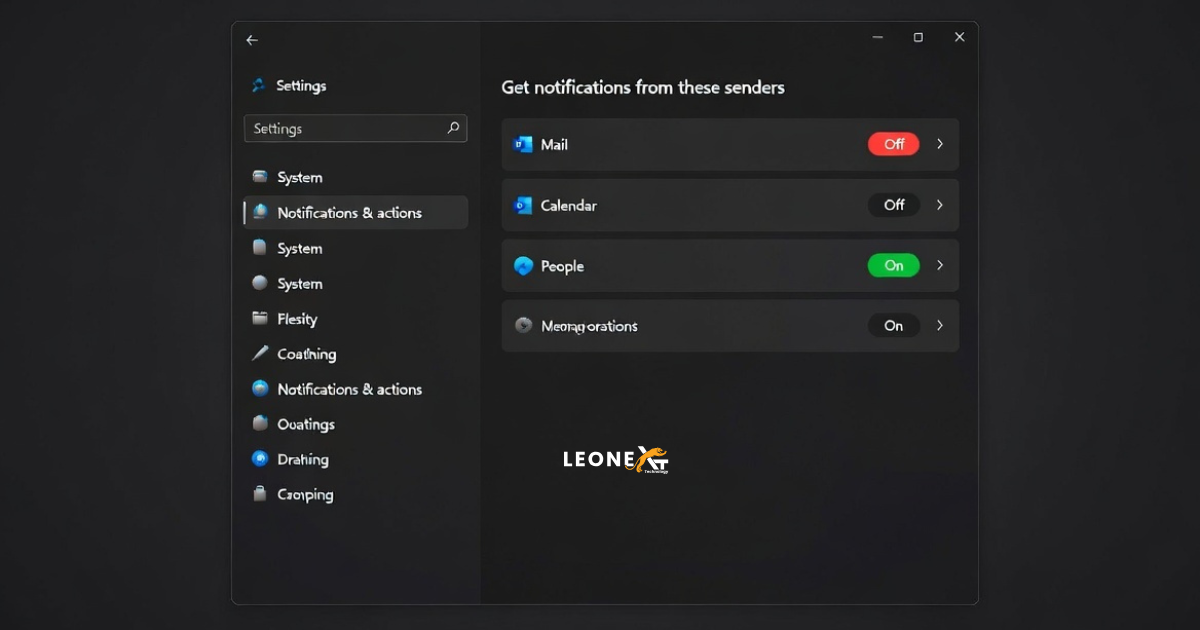
Task: Click the Coathing pencil icon
Action: click(x=260, y=354)
